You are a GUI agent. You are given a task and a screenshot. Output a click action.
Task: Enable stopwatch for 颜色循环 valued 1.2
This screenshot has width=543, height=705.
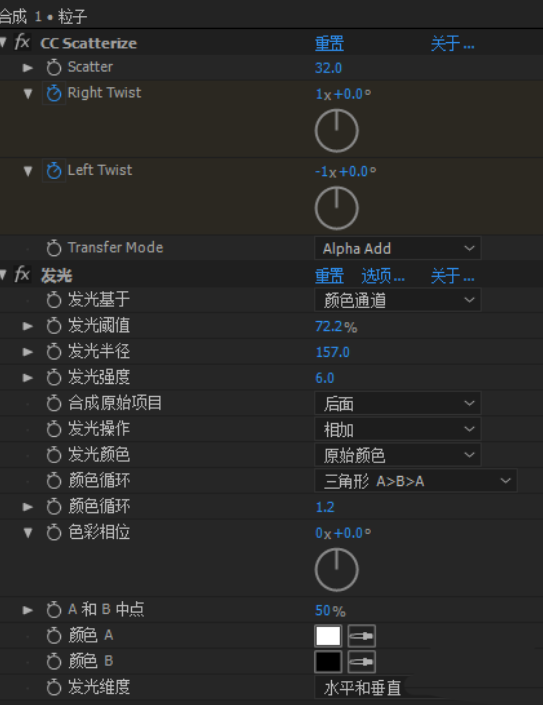coord(54,507)
